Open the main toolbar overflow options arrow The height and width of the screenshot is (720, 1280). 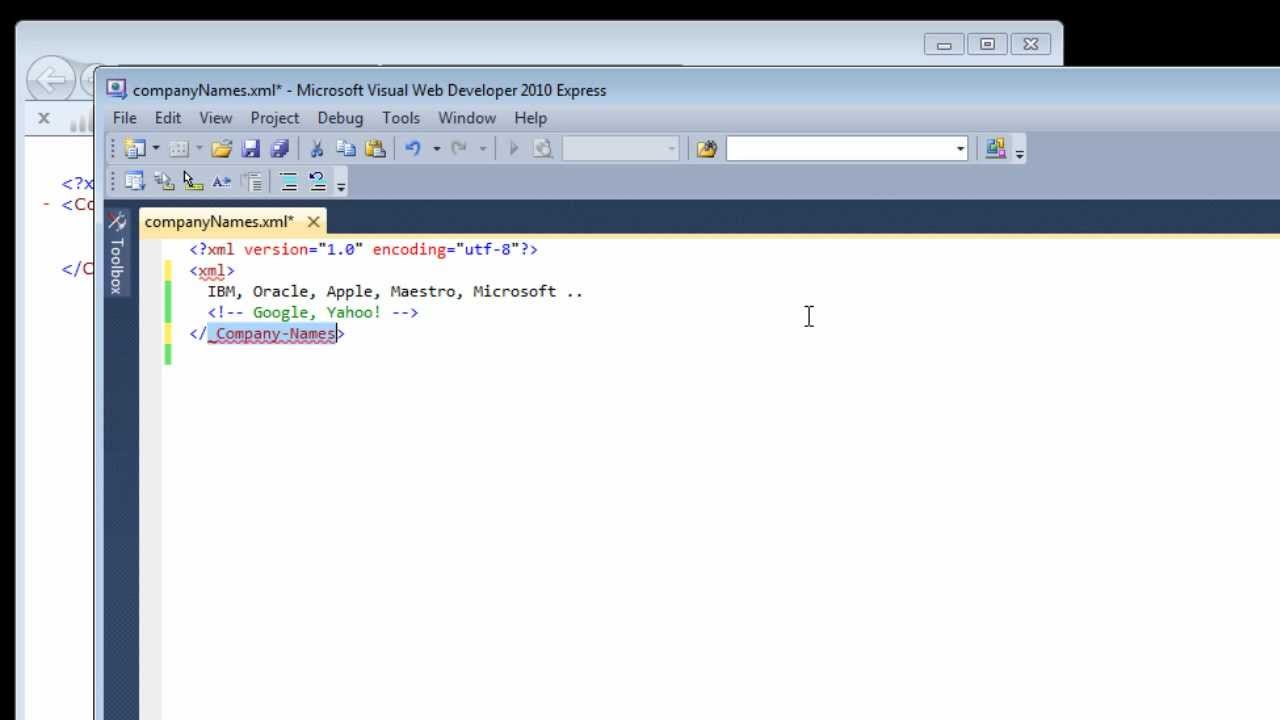(1019, 153)
